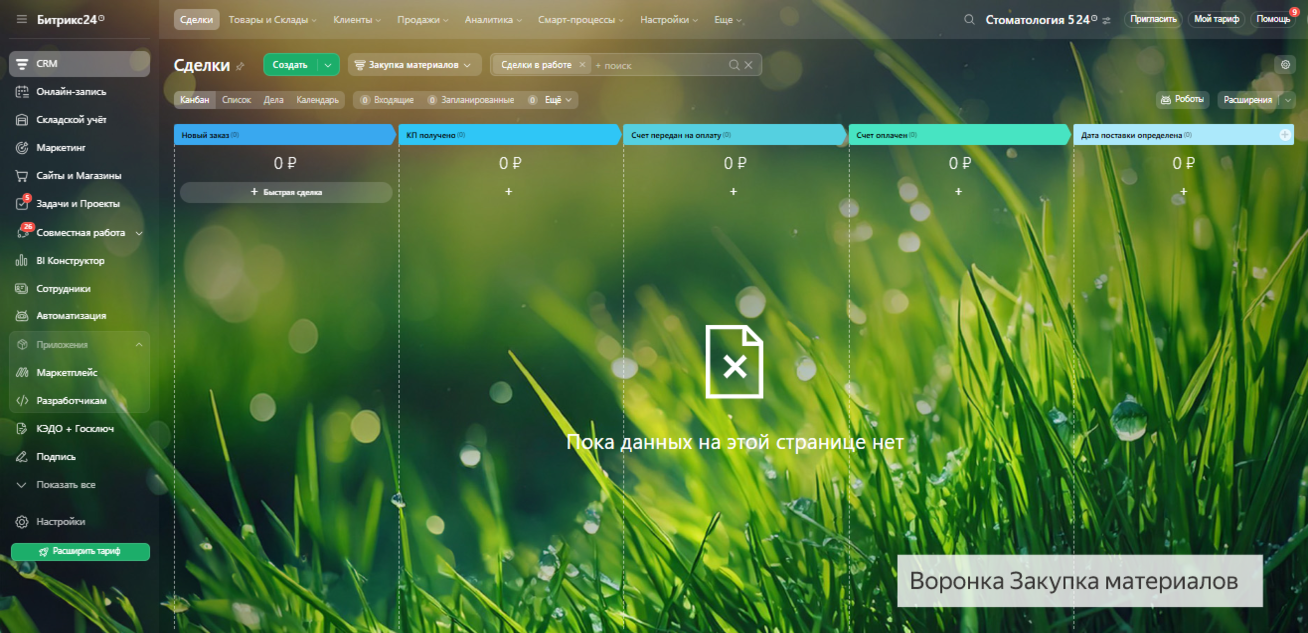Click the search magnifier in the top bar

(969, 19)
